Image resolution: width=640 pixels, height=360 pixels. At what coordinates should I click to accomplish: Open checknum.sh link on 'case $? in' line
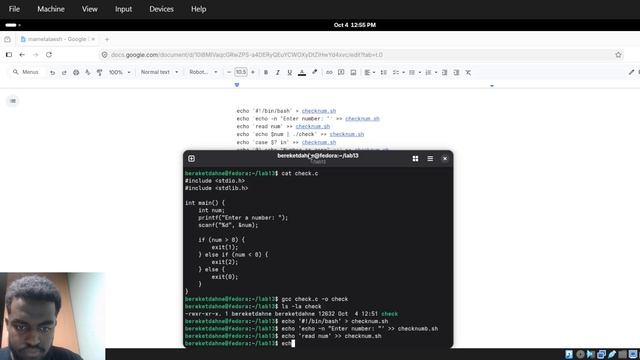(x=319, y=142)
